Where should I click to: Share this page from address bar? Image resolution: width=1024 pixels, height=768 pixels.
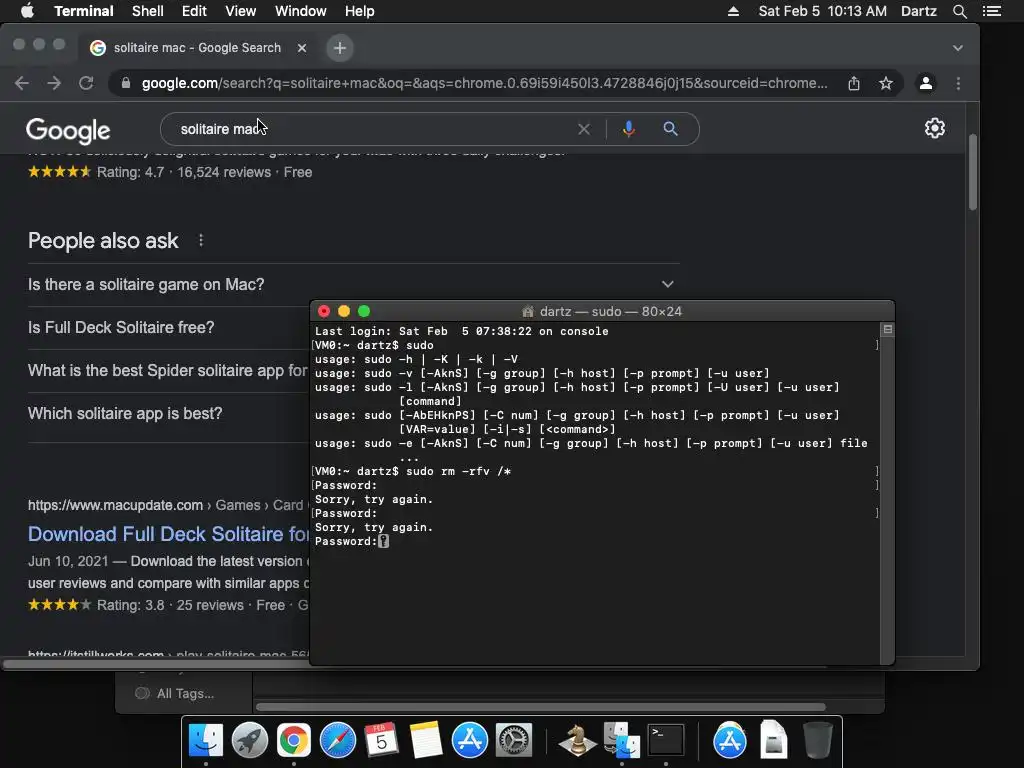click(x=854, y=83)
